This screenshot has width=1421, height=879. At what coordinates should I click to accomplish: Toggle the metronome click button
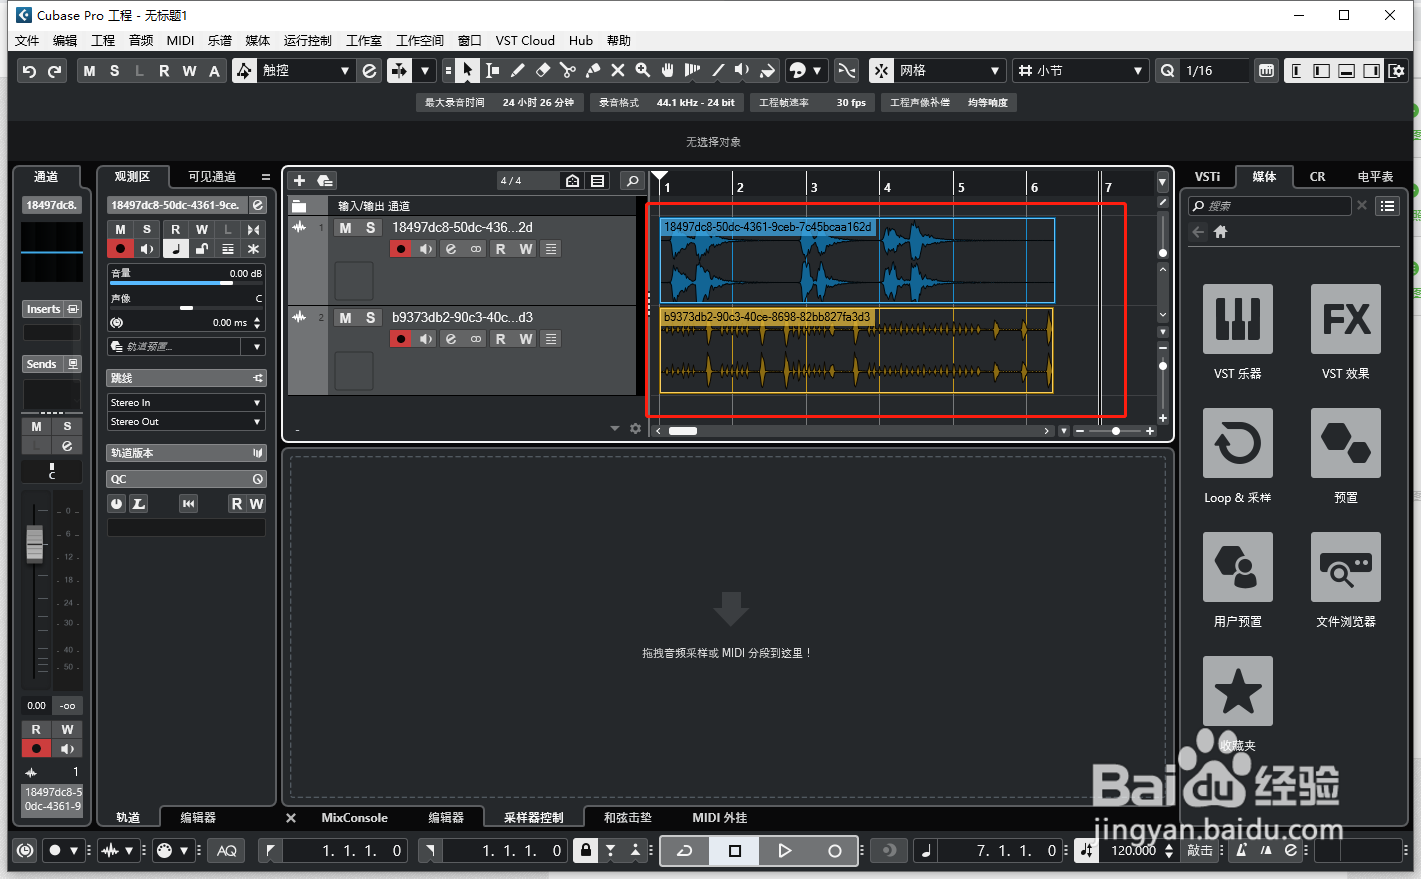(1241, 851)
